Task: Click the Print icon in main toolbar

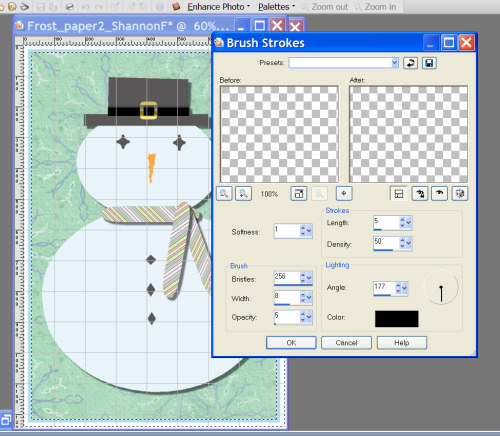Action: coord(69,7)
